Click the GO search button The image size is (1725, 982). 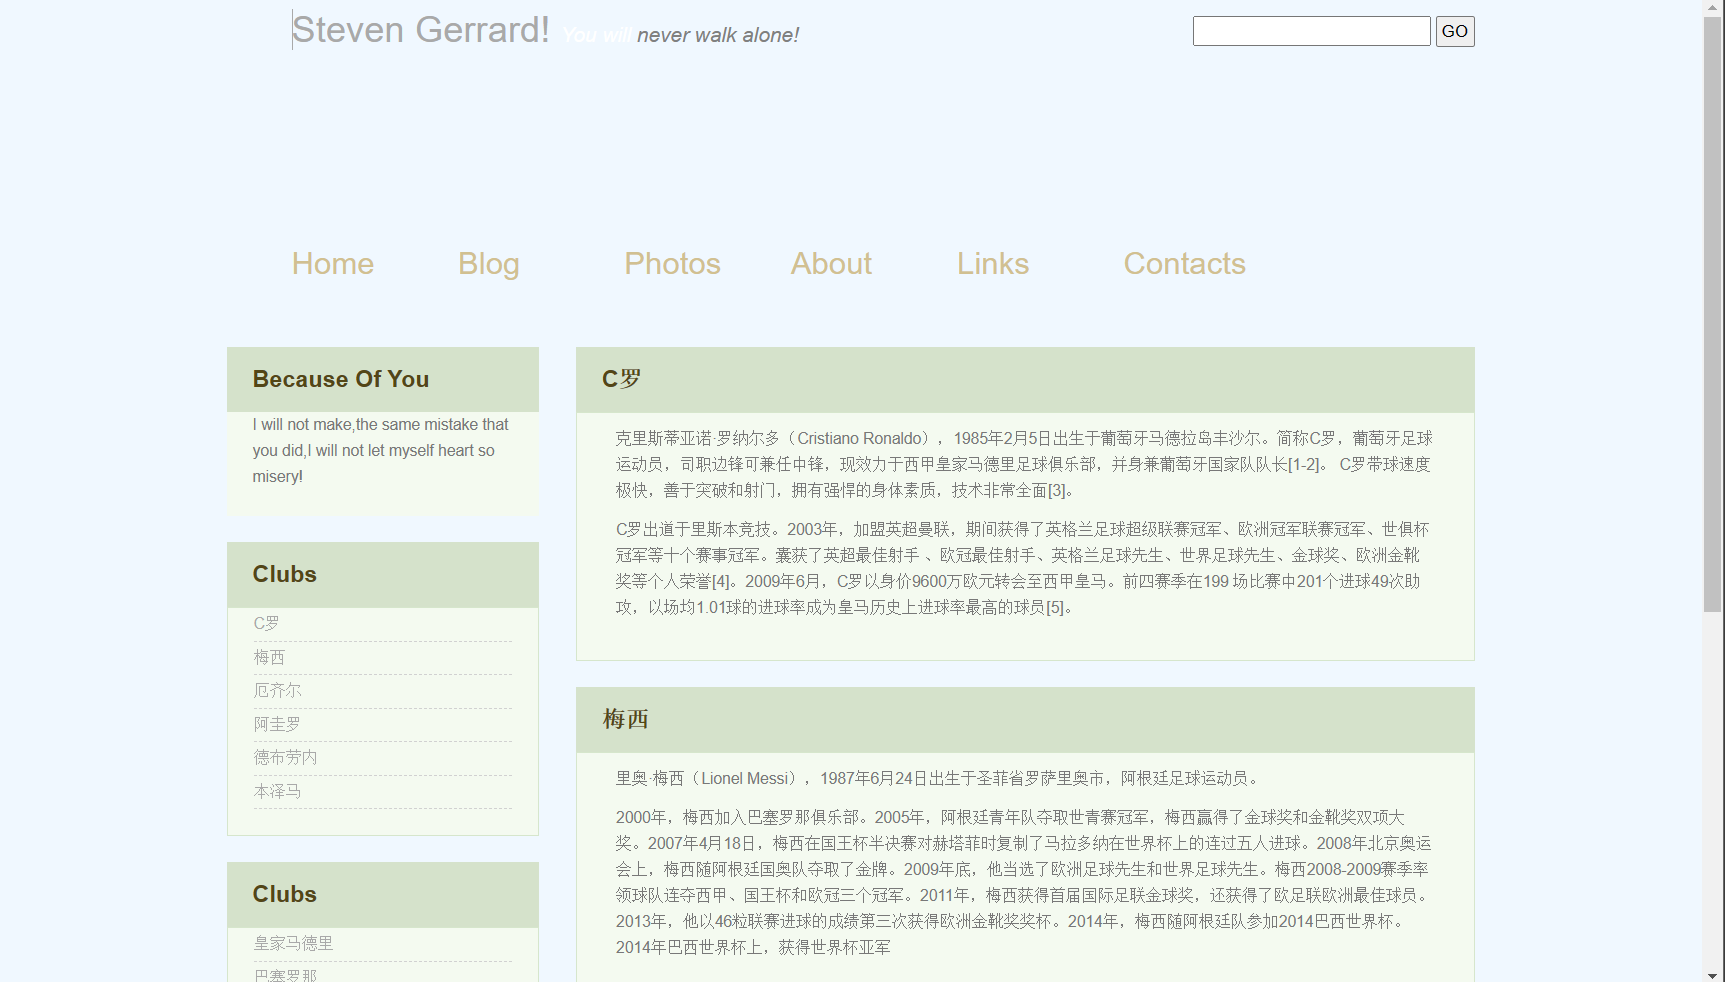click(1455, 31)
